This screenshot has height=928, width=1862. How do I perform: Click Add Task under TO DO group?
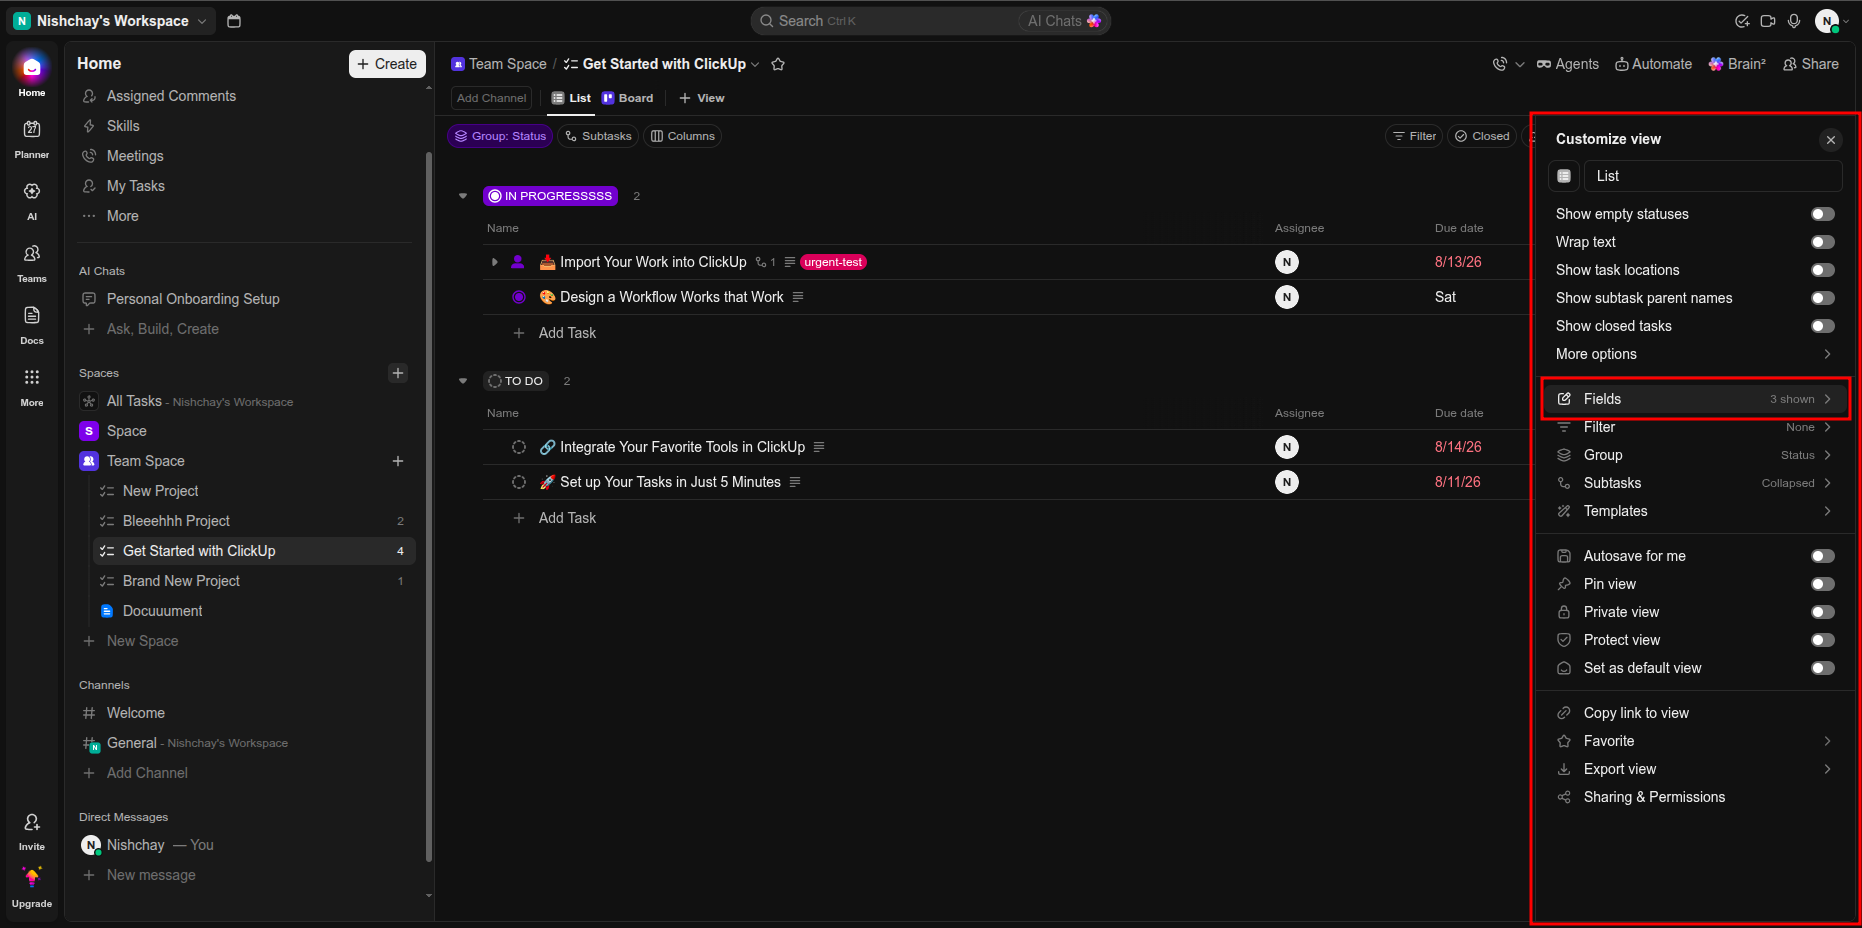(x=567, y=518)
